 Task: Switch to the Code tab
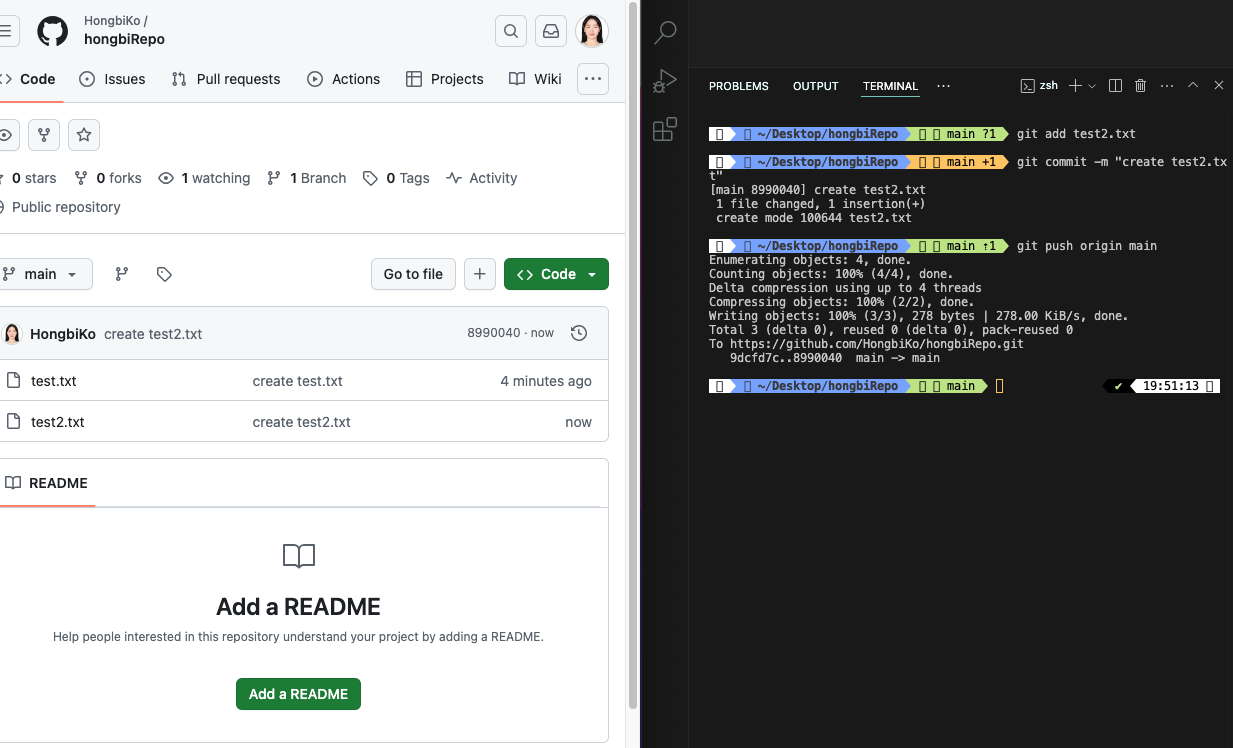tap(29, 79)
